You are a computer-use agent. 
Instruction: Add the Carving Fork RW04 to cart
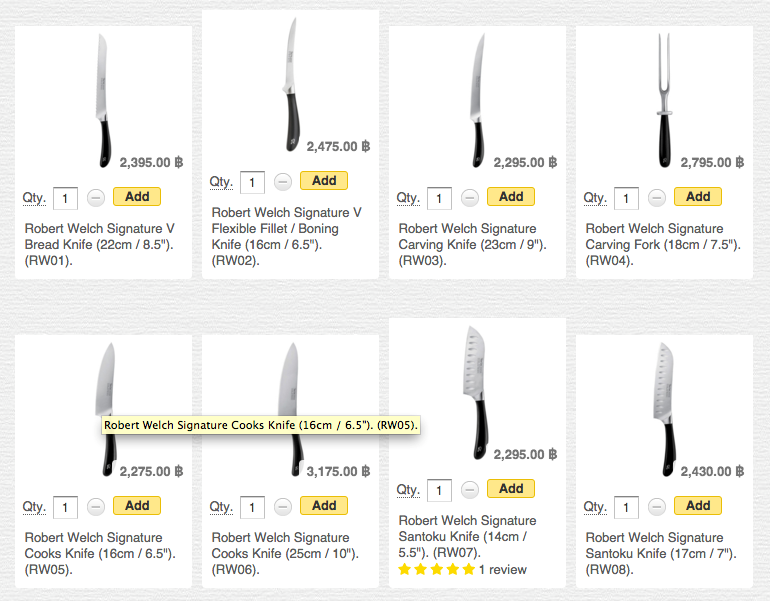698,197
